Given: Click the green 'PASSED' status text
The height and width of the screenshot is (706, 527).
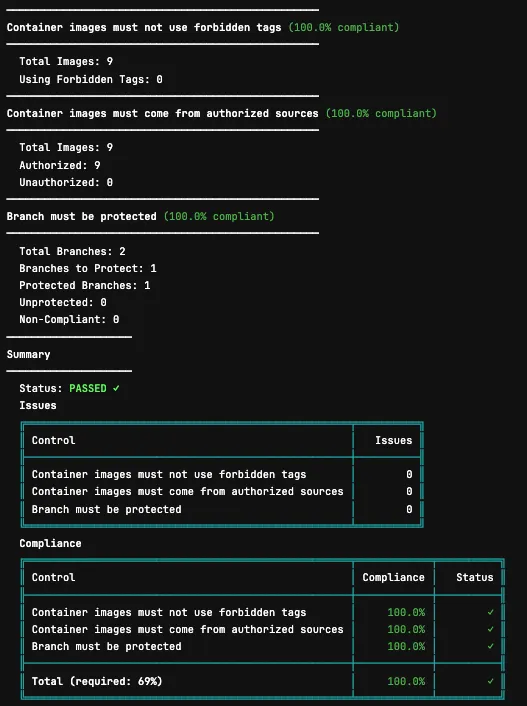Looking at the screenshot, I should pyautogui.click(x=88, y=388).
